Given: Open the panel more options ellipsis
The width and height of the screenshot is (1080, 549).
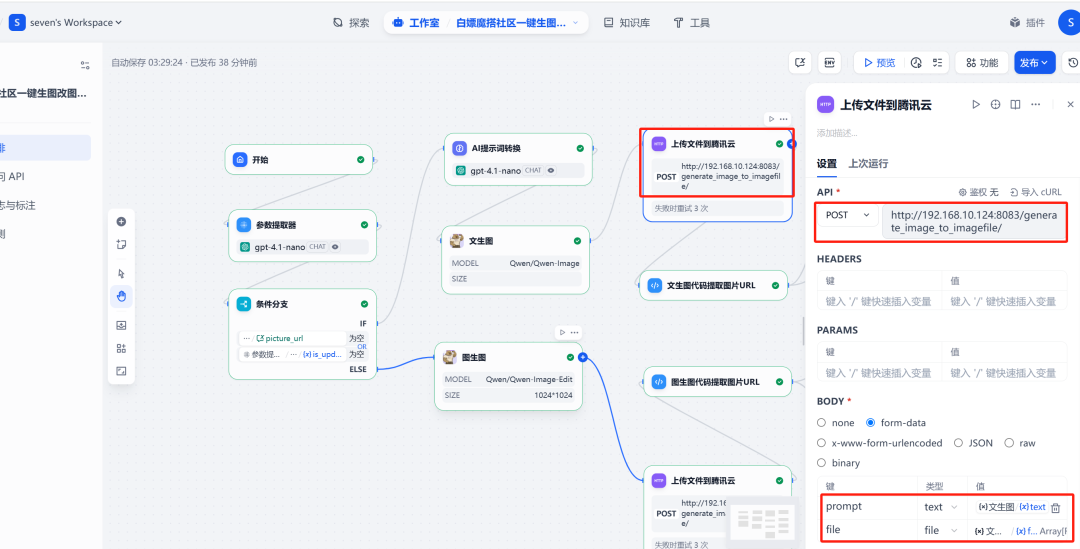Looking at the screenshot, I should (1035, 104).
